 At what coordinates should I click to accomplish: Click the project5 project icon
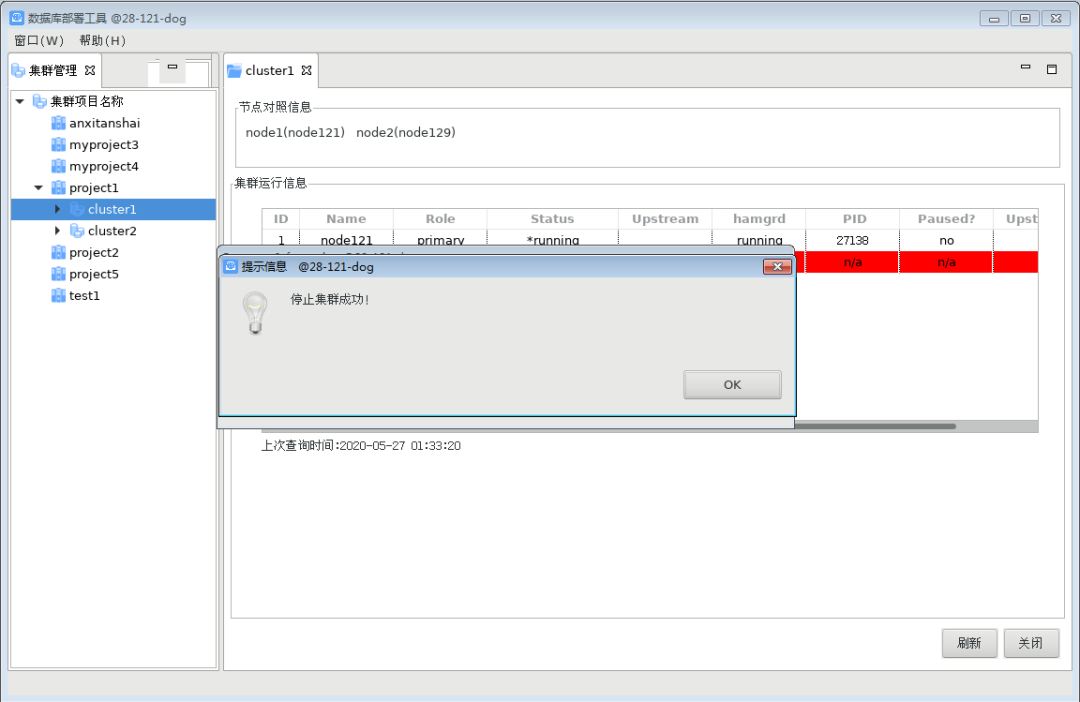point(59,274)
